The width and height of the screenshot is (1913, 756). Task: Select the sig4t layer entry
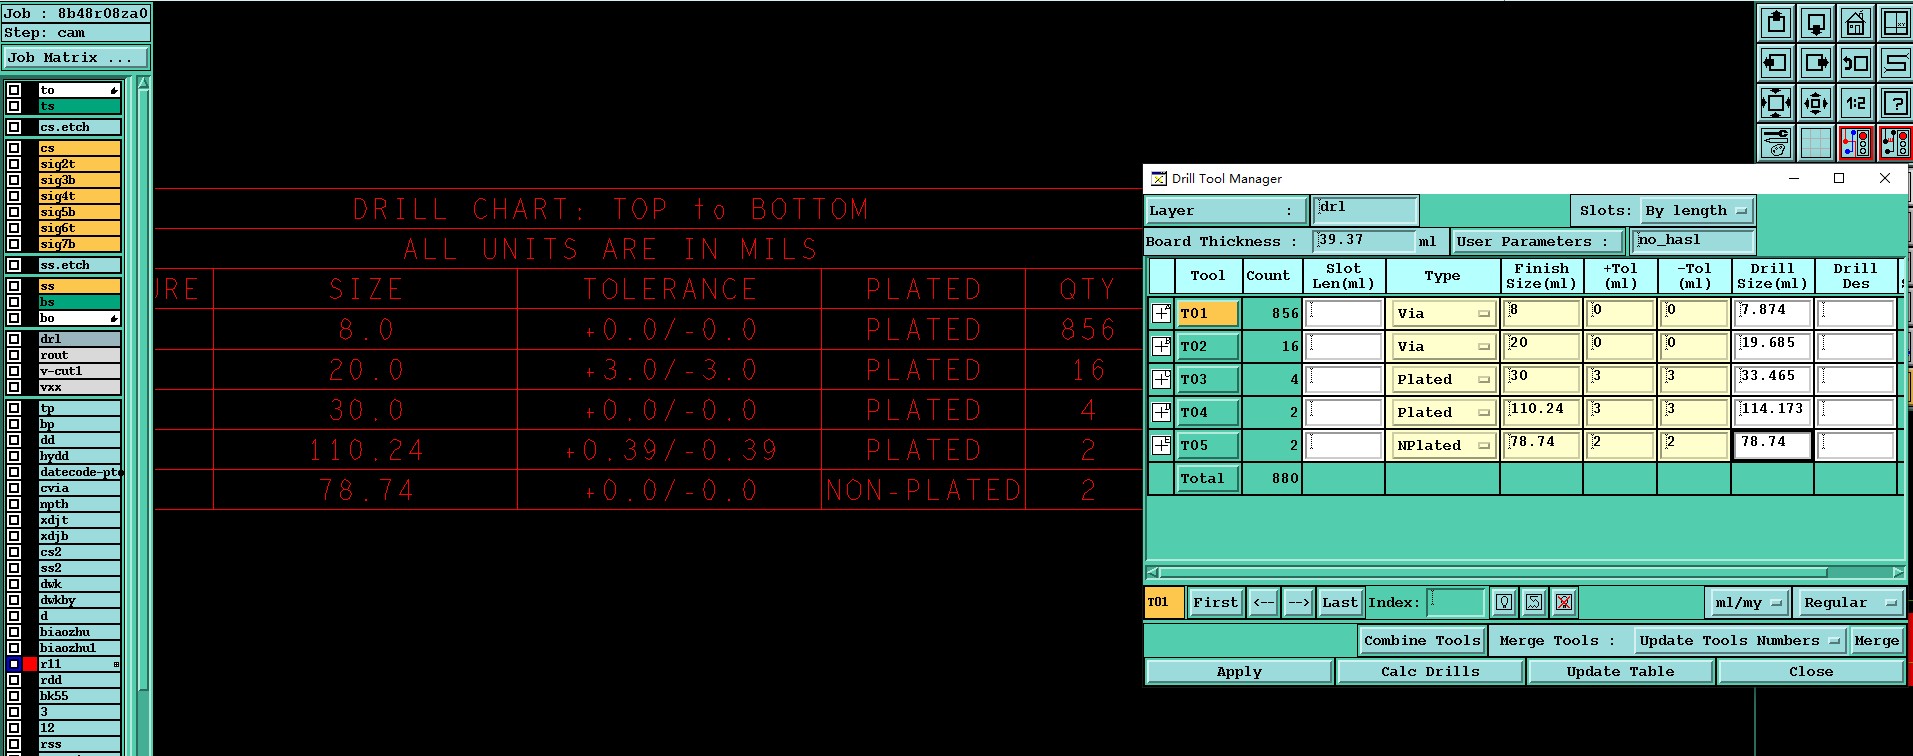[79, 196]
